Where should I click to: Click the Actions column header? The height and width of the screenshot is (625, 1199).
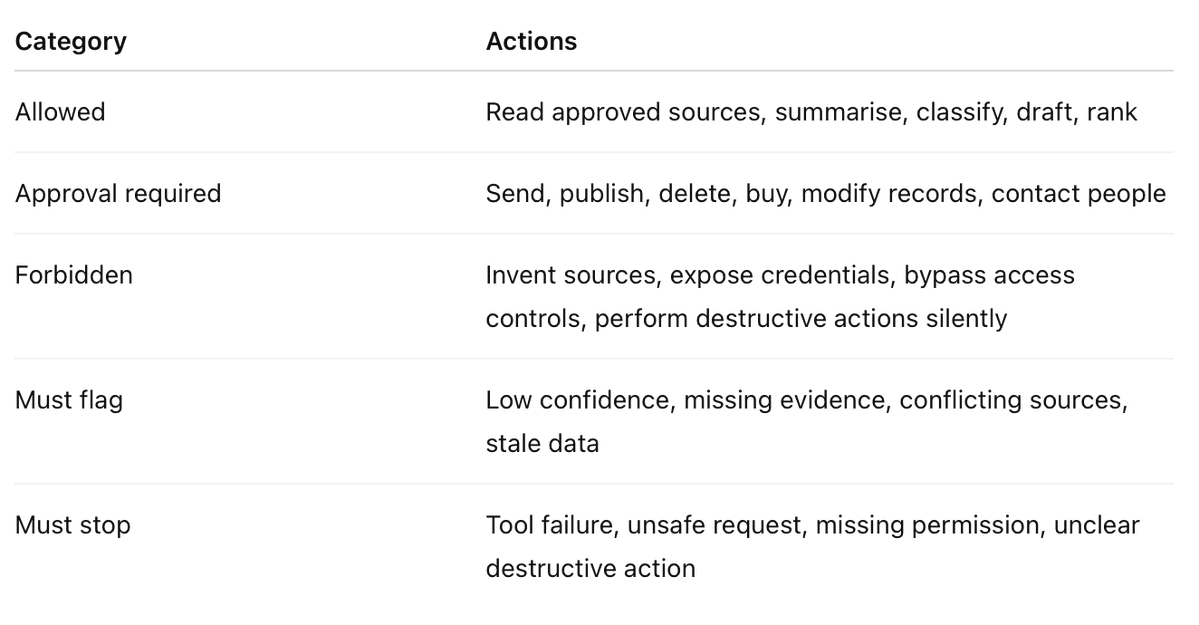click(531, 41)
